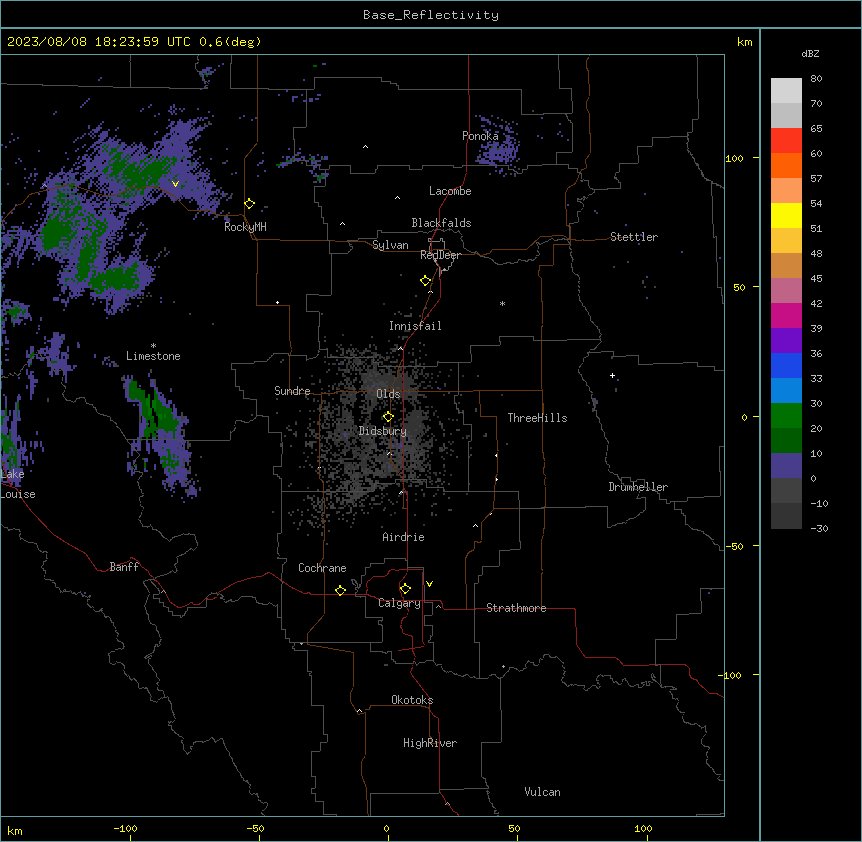Click the yellow v marker east of Calgary diamond
862x842 pixels.
coord(429,584)
